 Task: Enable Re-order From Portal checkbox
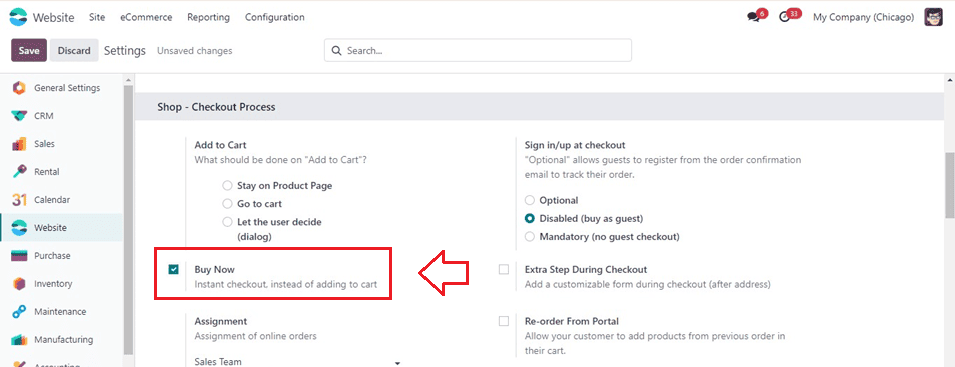tap(504, 321)
